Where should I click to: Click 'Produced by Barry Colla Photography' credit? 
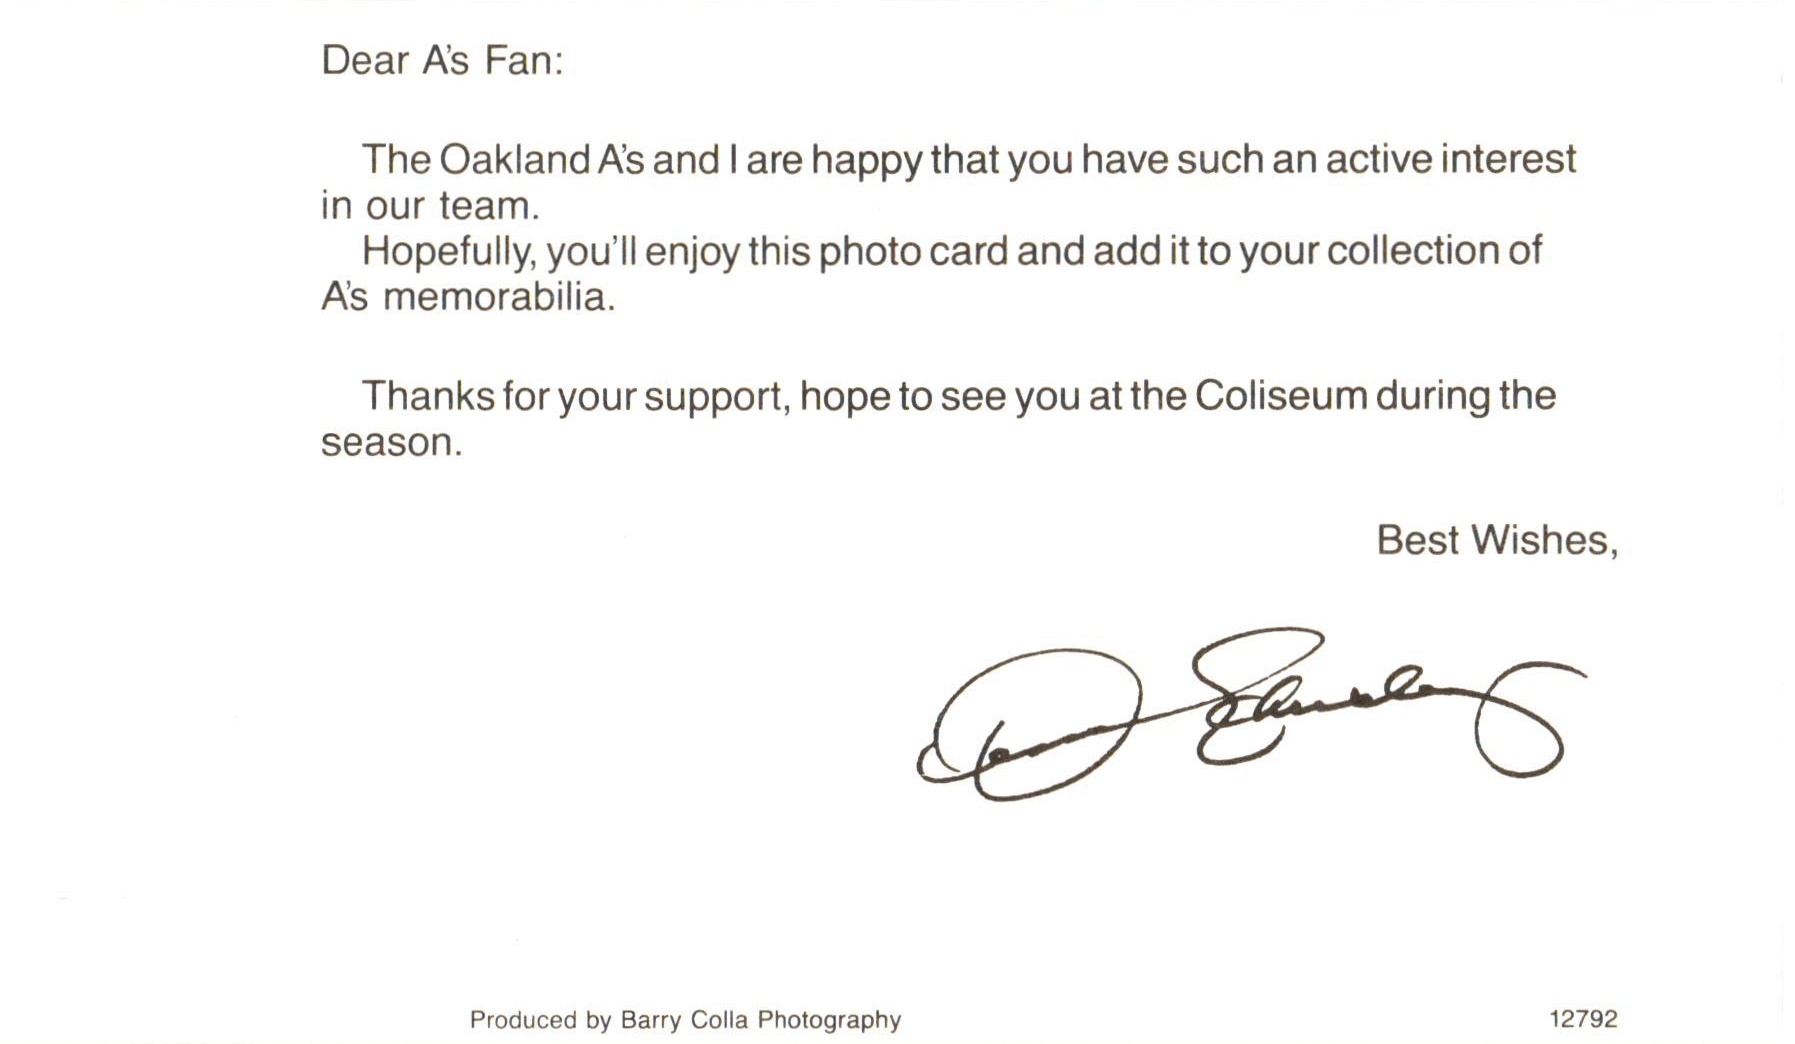coord(685,1020)
